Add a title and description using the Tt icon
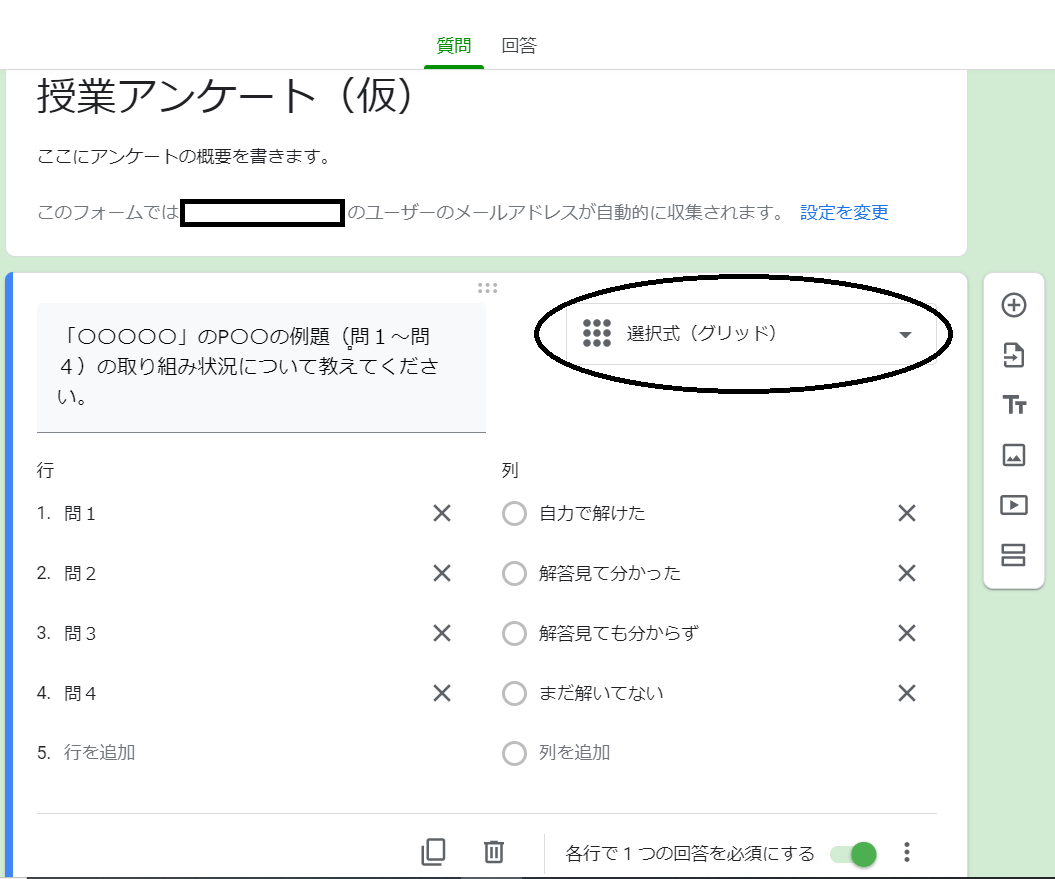 pos(1013,406)
